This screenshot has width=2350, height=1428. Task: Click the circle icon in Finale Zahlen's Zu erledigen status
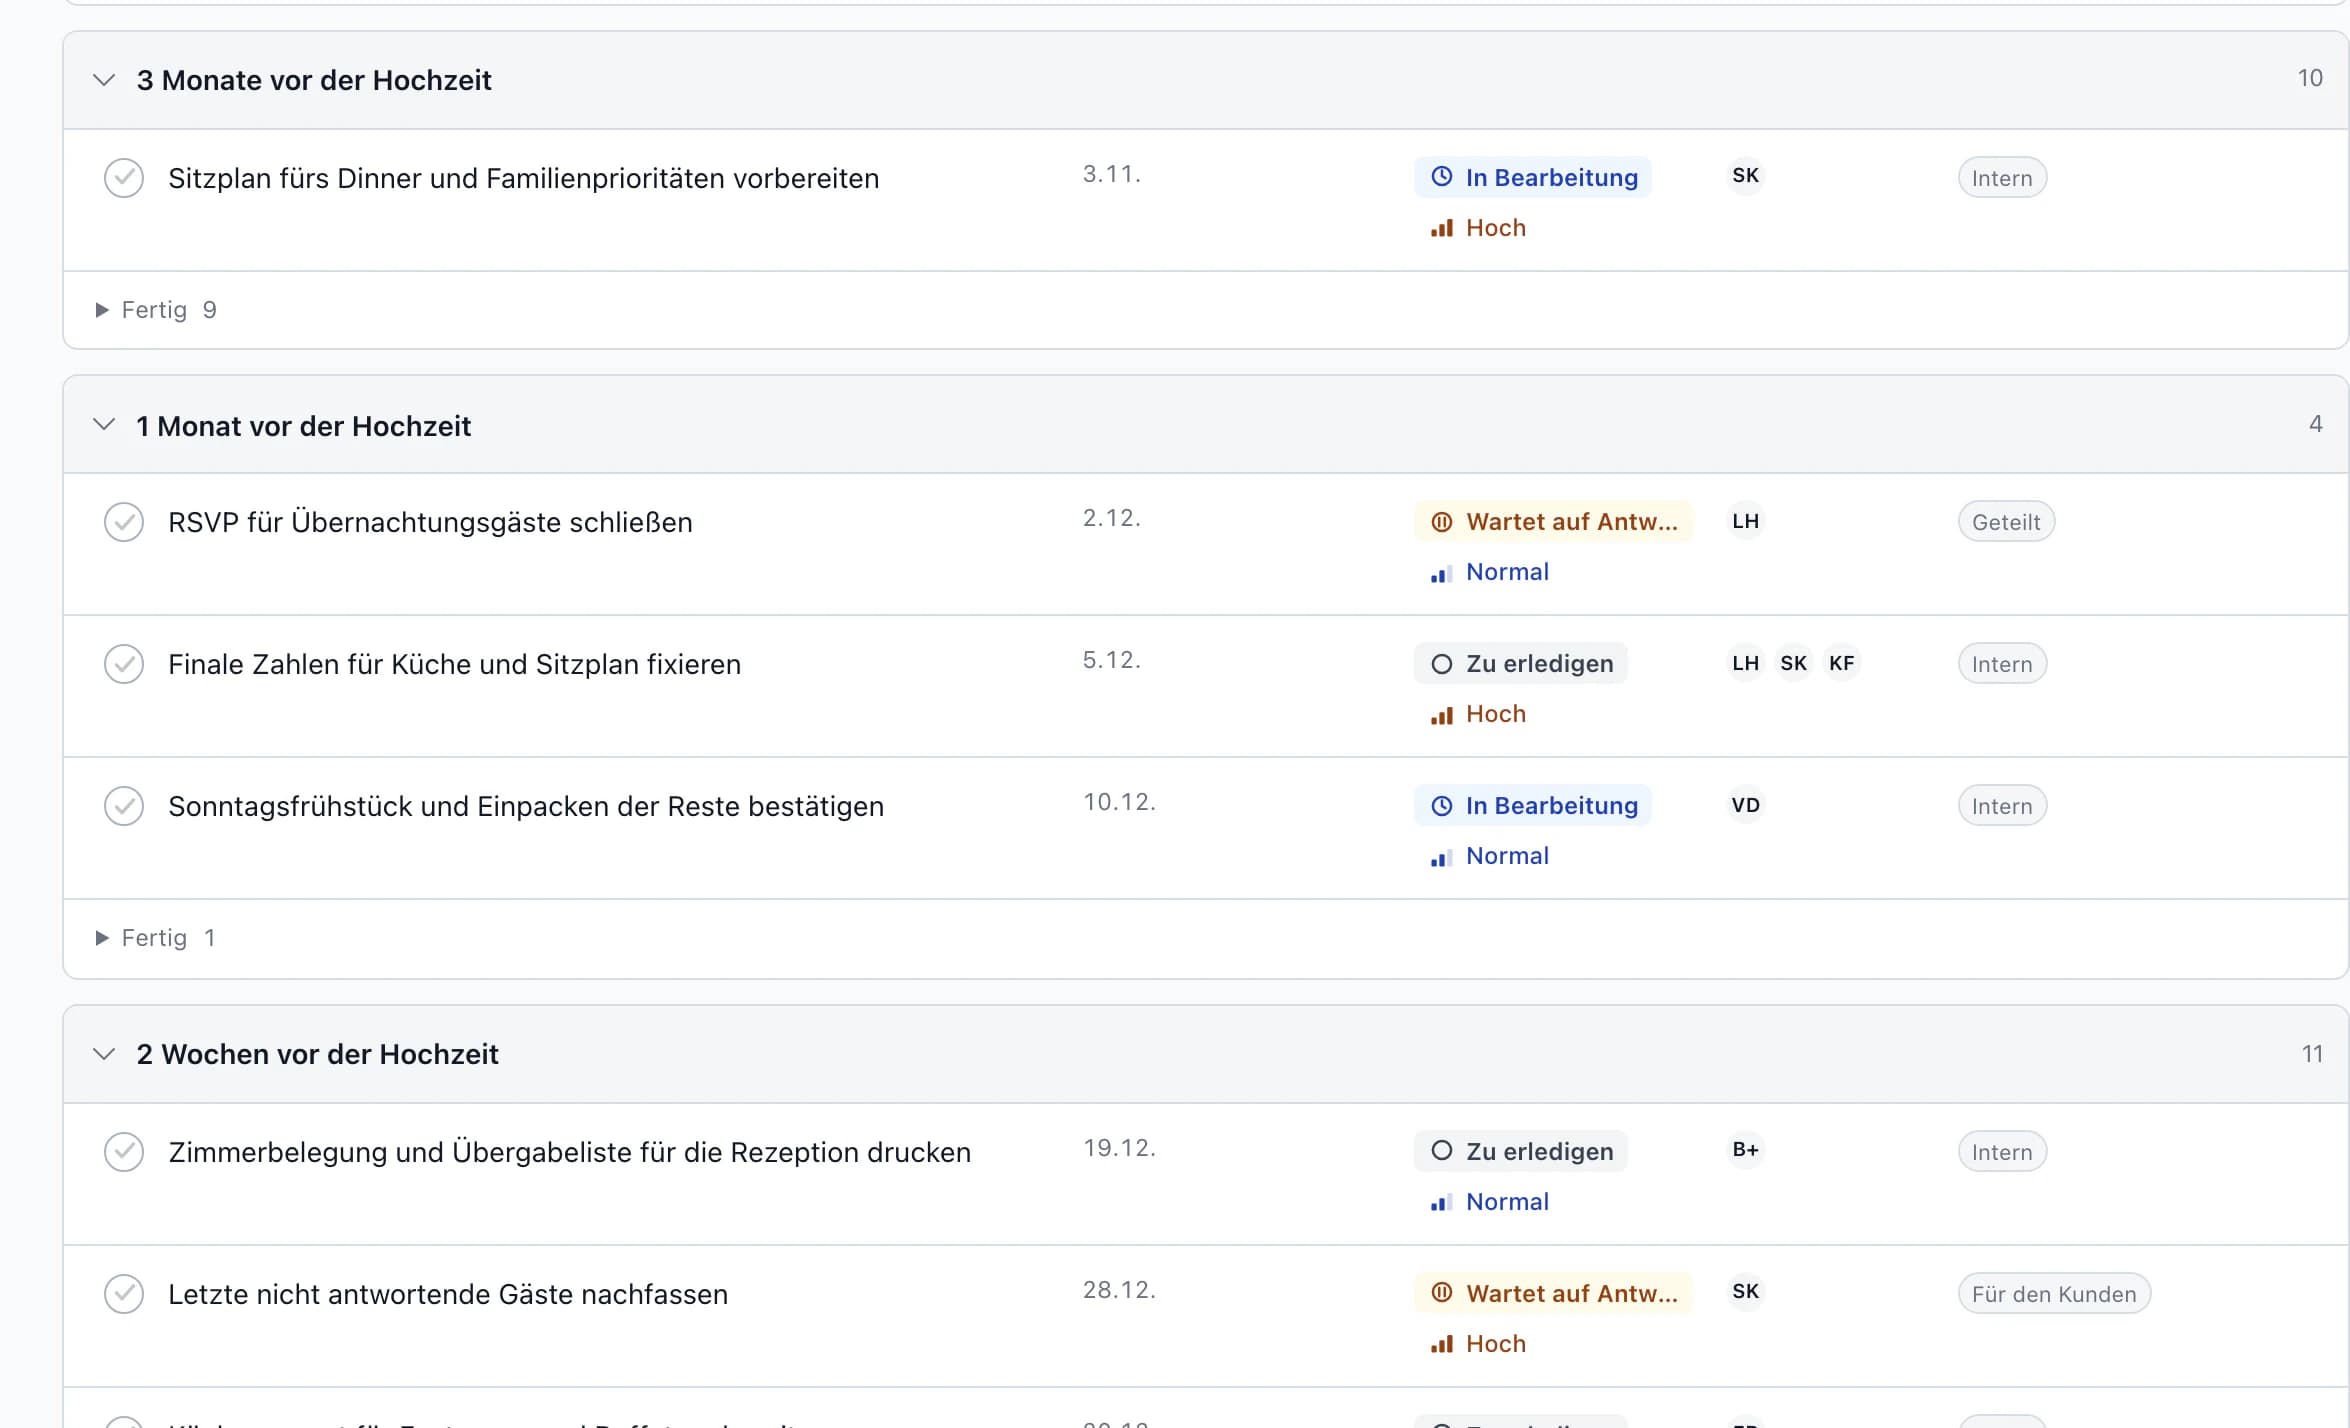(1441, 663)
